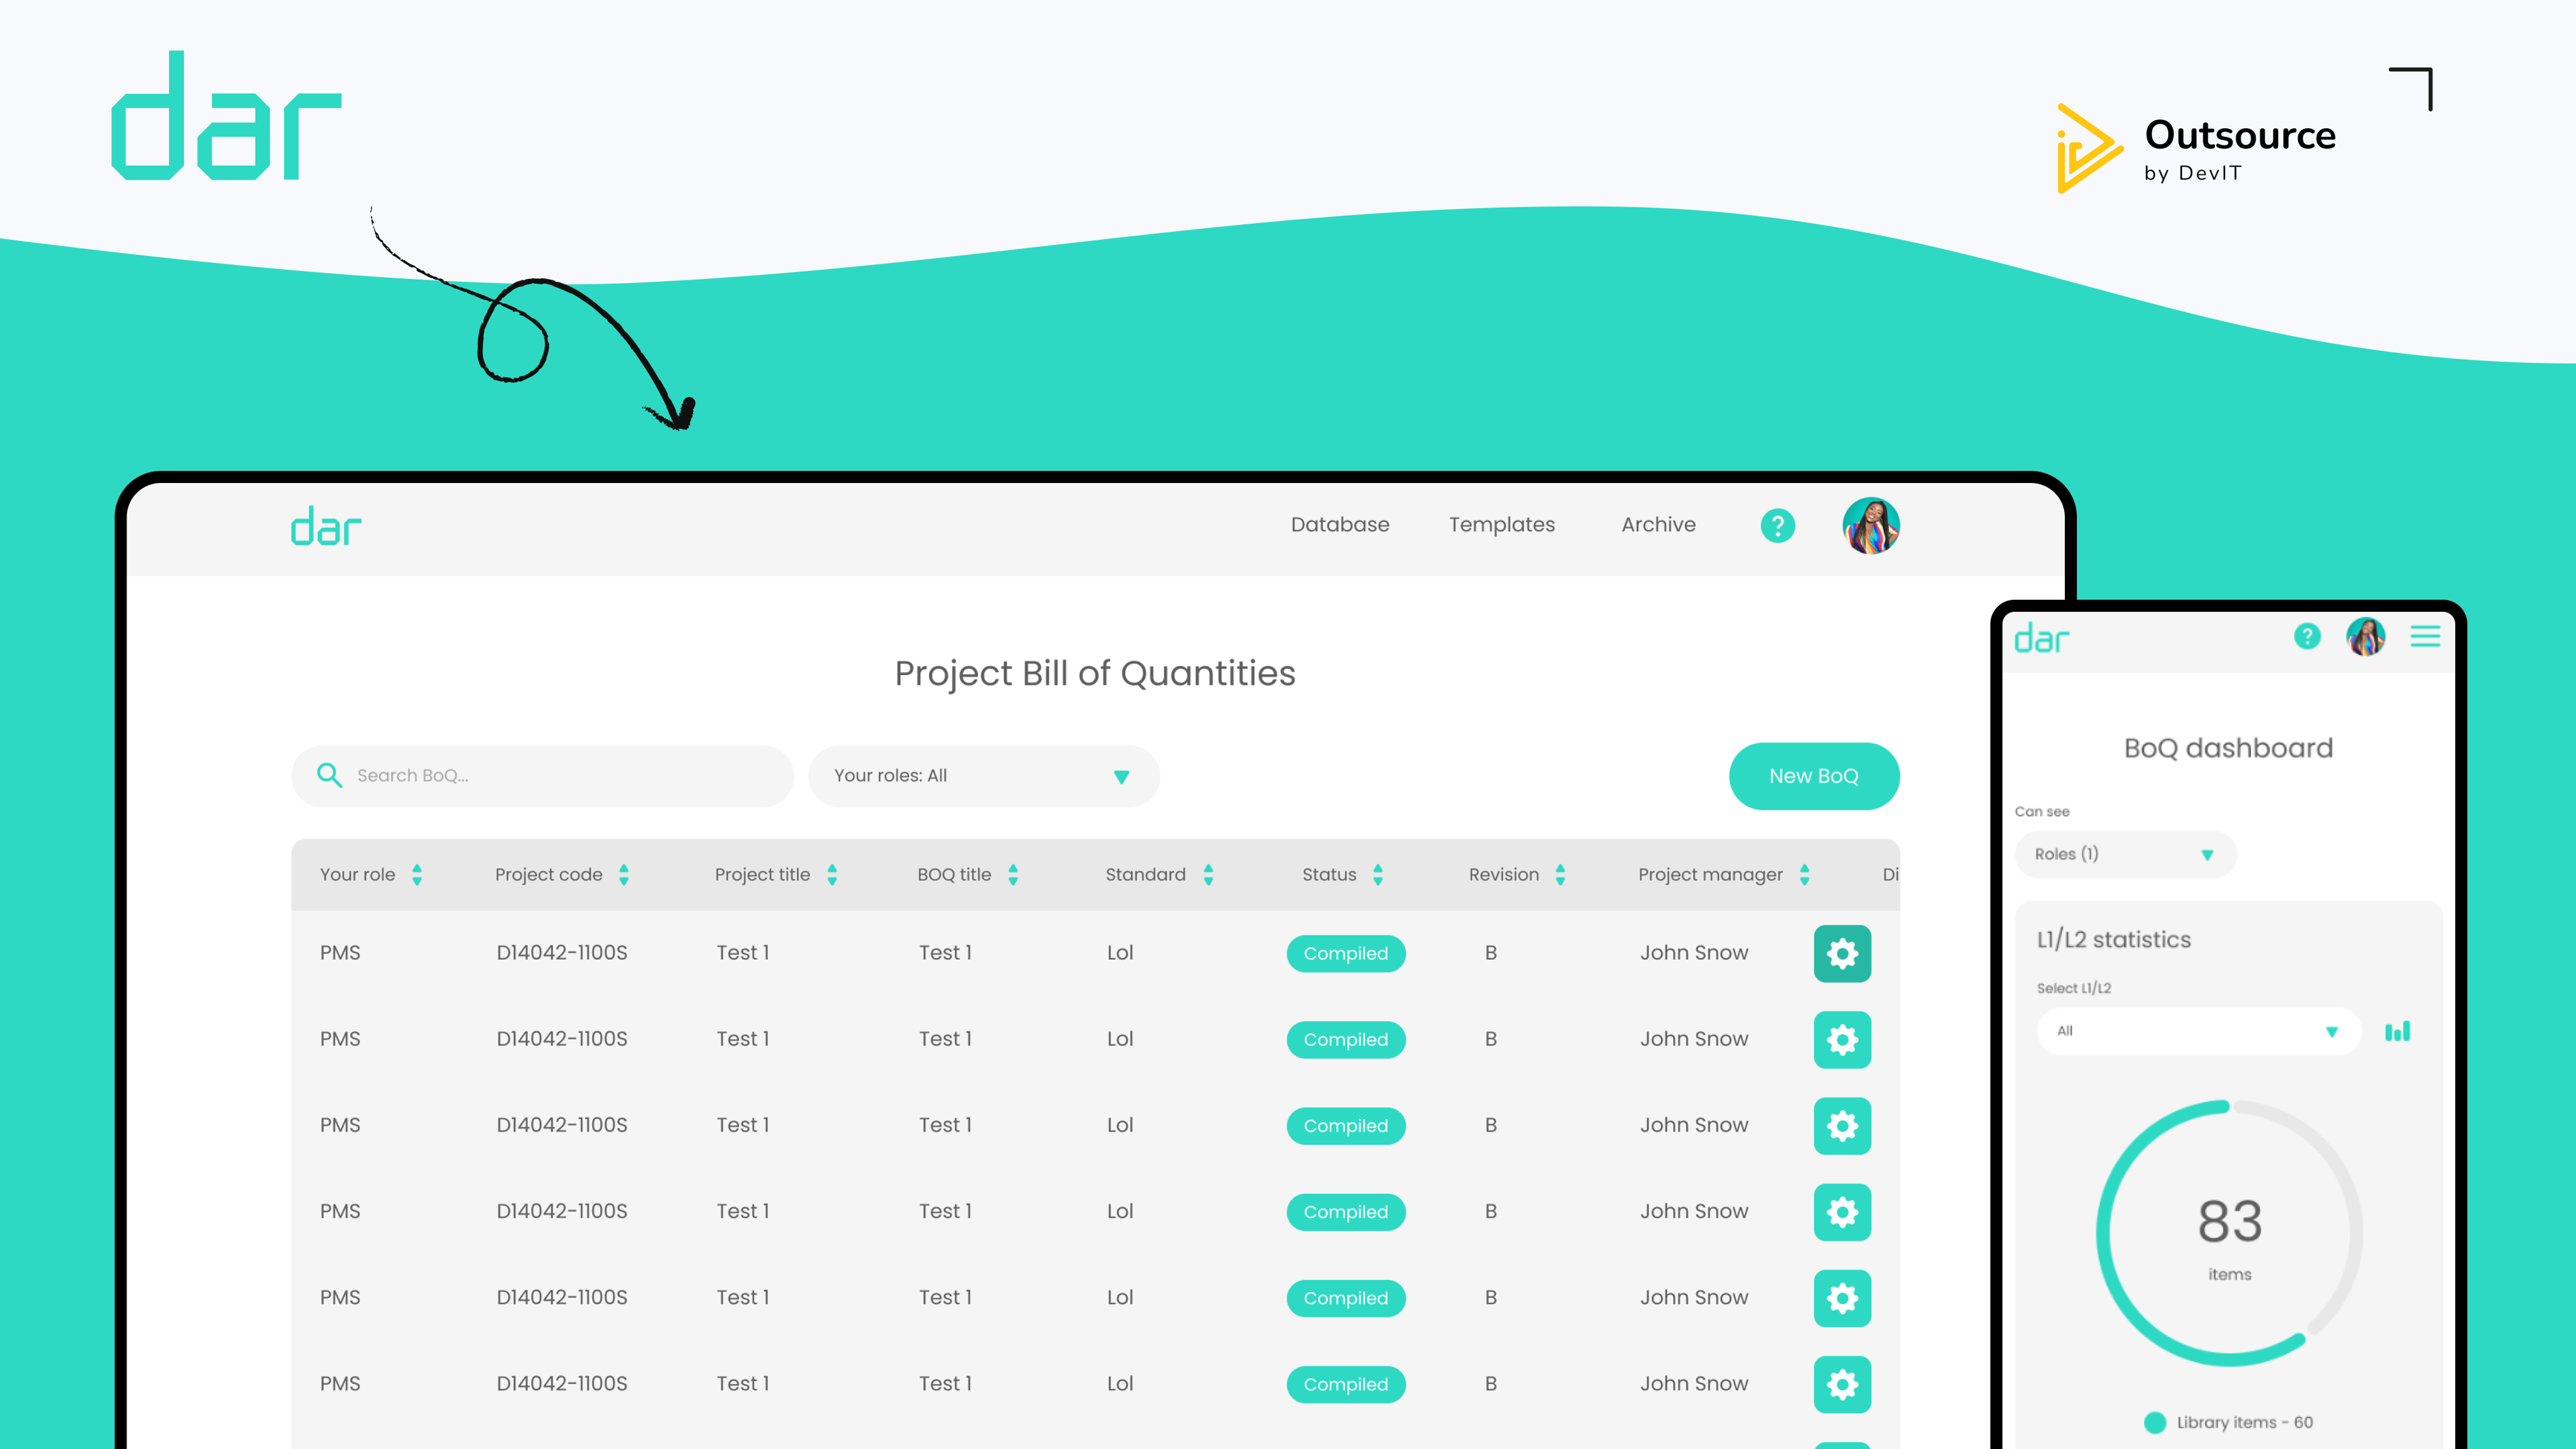Open Database menu item
Viewport: 2576px width, 1449px height.
point(1340,524)
